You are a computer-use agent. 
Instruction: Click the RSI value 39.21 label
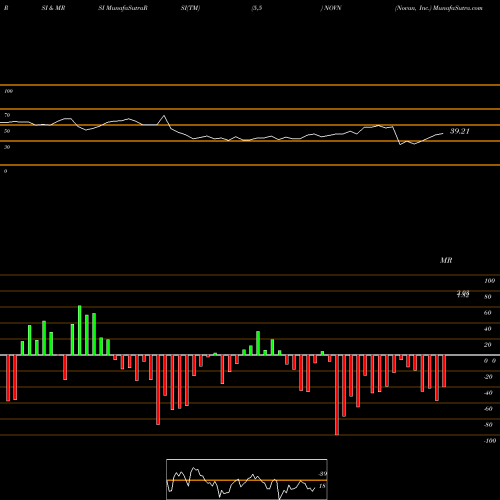point(460,131)
